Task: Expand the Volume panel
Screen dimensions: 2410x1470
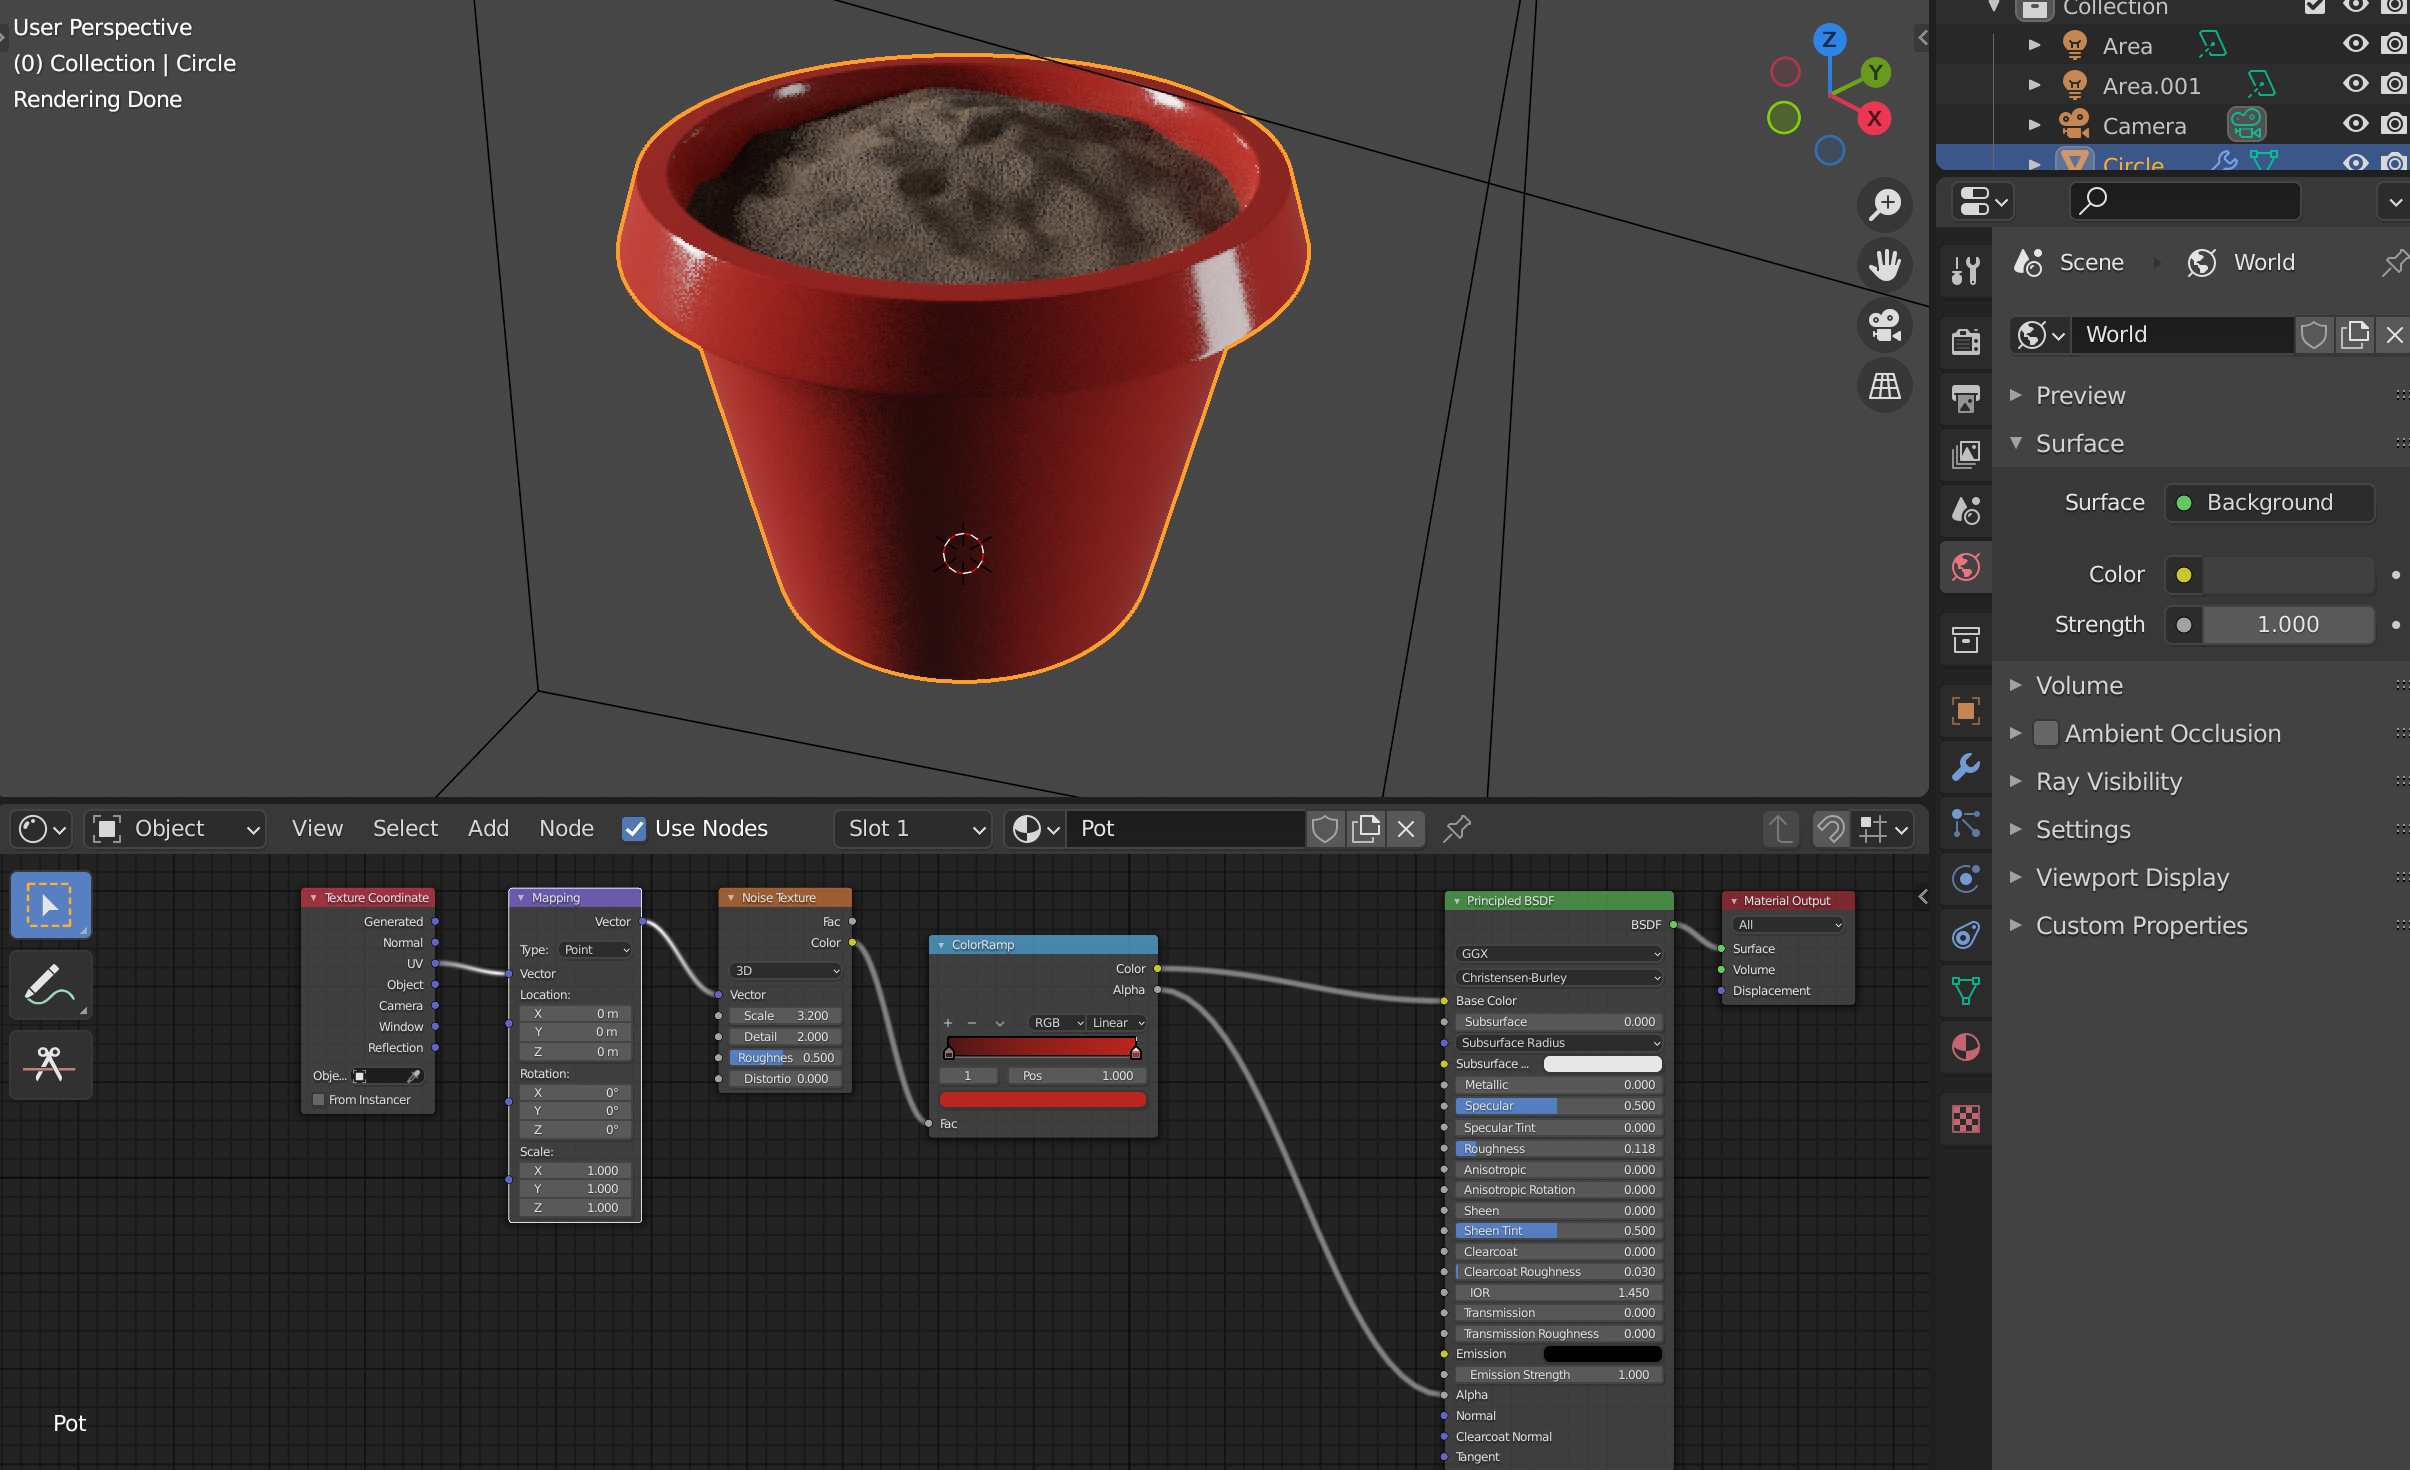Action: click(2016, 685)
